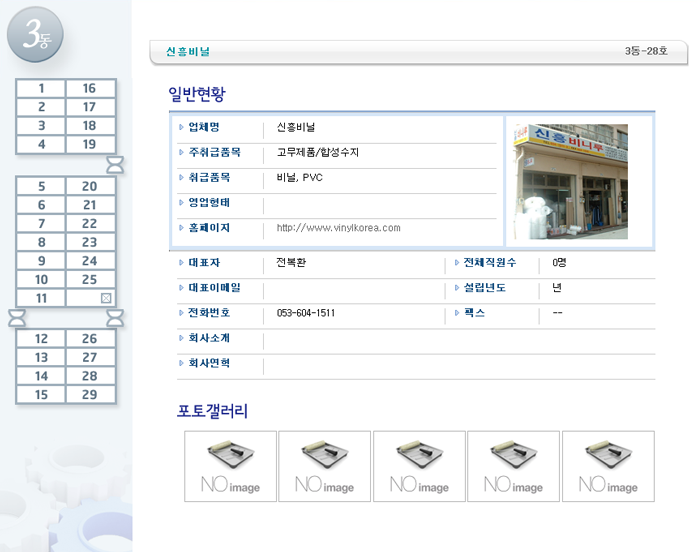
Task: Click the 일반현황 section heading
Action: tap(197, 94)
